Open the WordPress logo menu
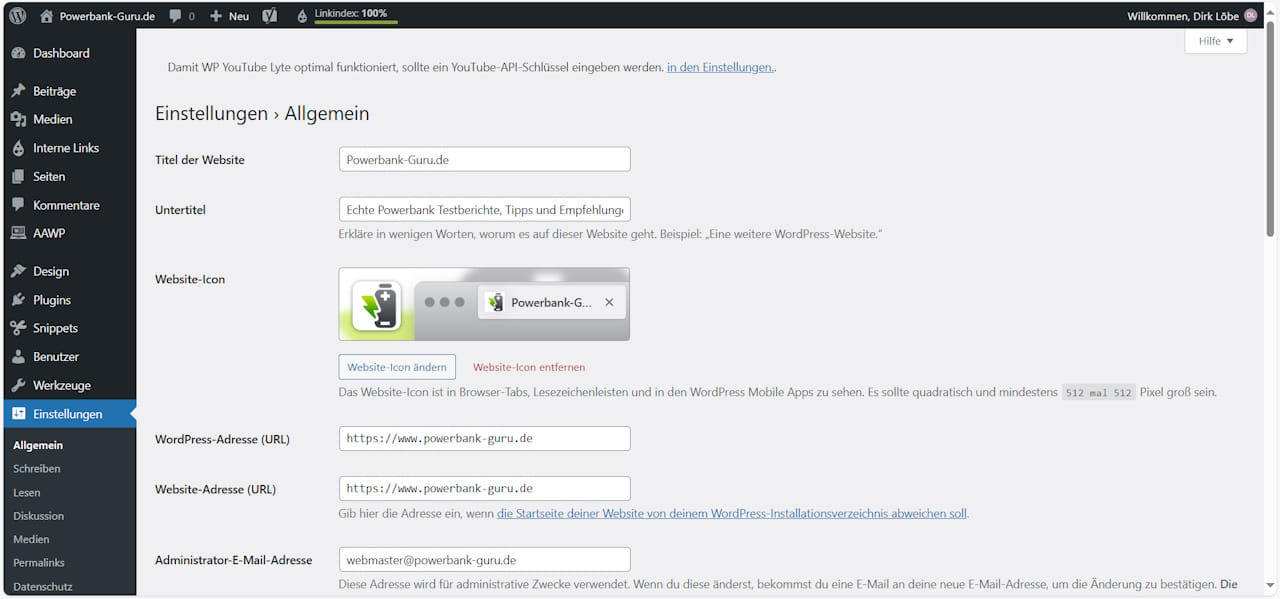 point(18,16)
